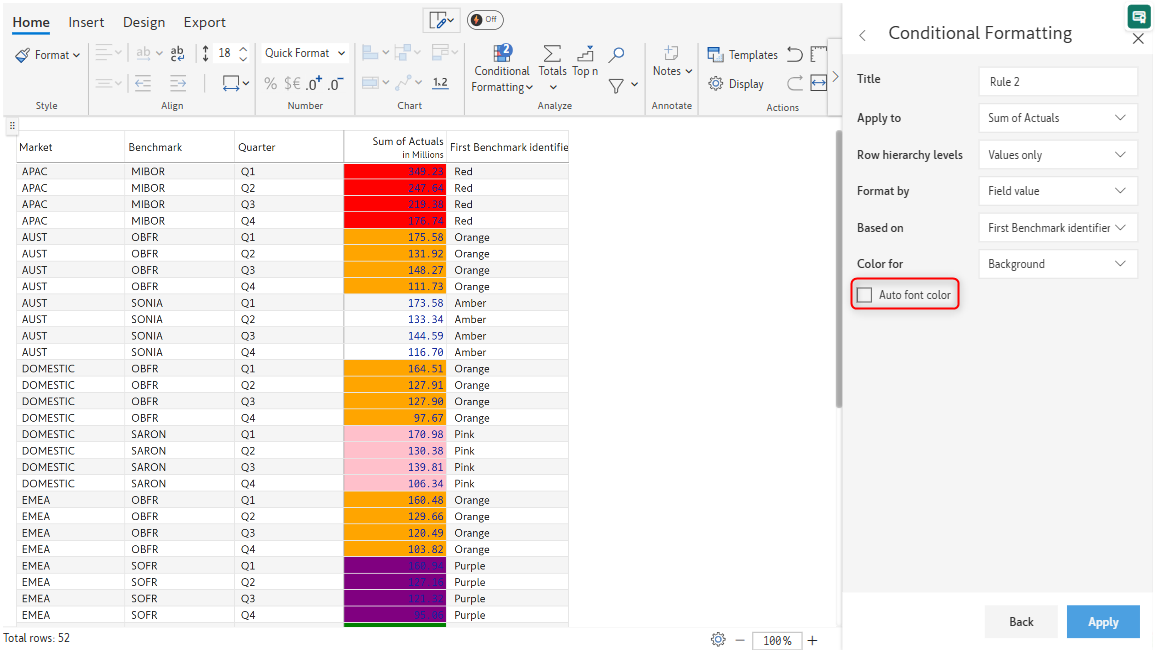This screenshot has height=650, width=1155.
Task: Click the Title input field
Action: pos(1057,82)
